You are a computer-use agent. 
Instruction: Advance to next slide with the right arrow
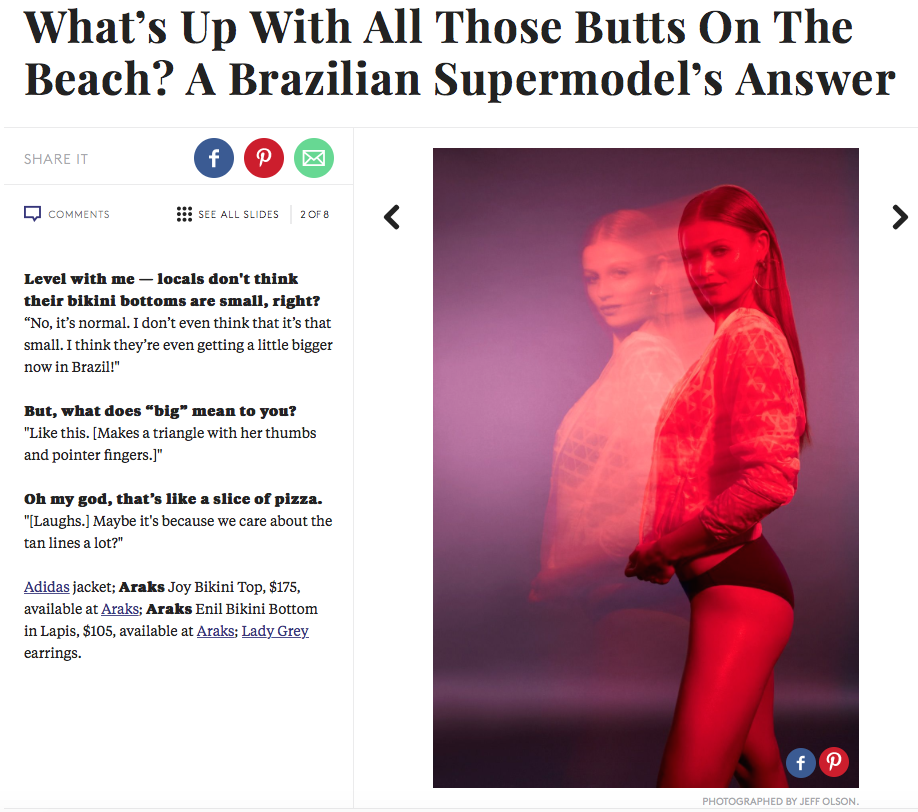[x=900, y=217]
